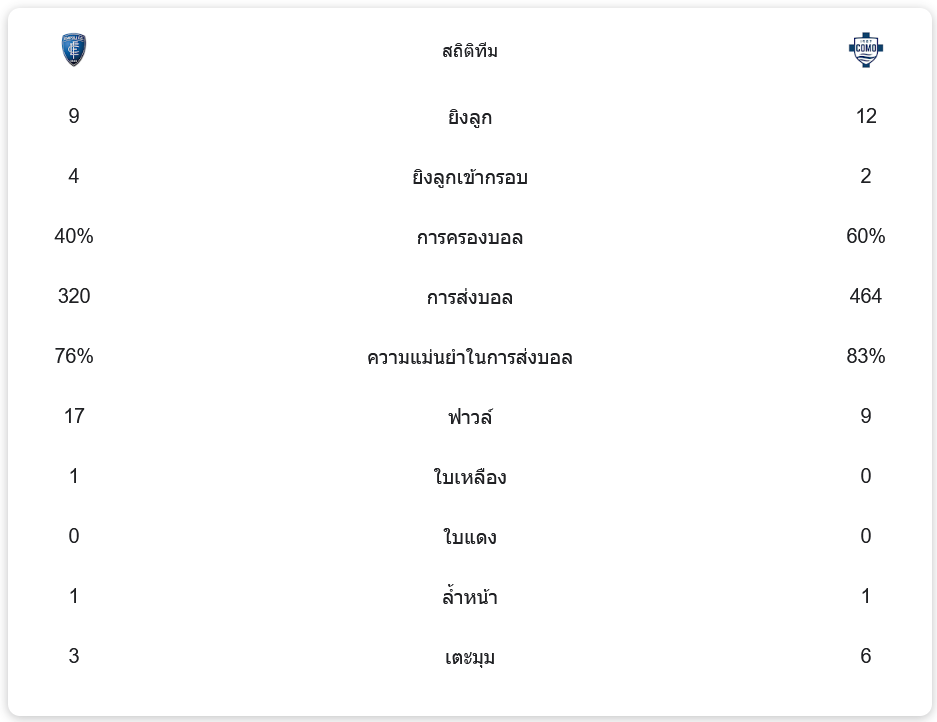This screenshot has width=937, height=722.
Task: Click Como's 83% pass accuracy value
Action: (865, 356)
